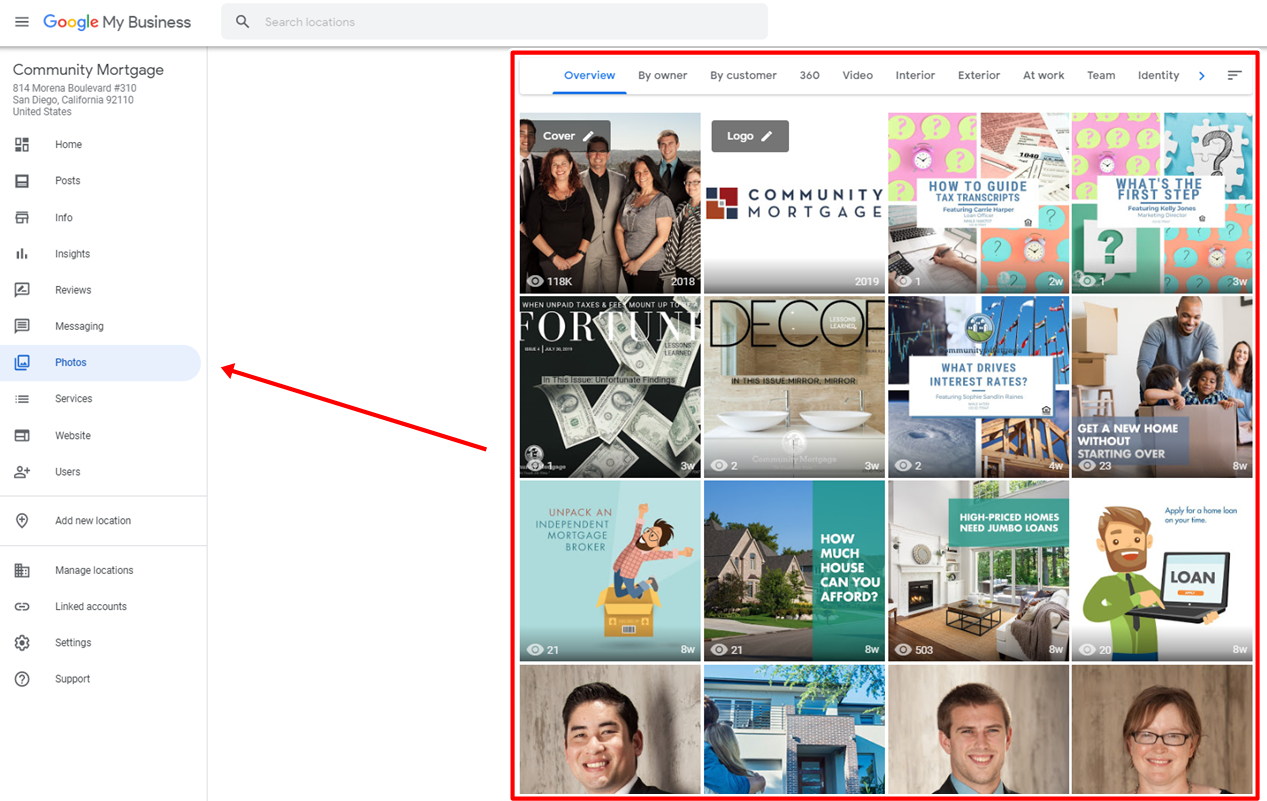Viewport: 1267px width, 801px height.
Task: Click the Website icon in sidebar
Action: [22, 436]
